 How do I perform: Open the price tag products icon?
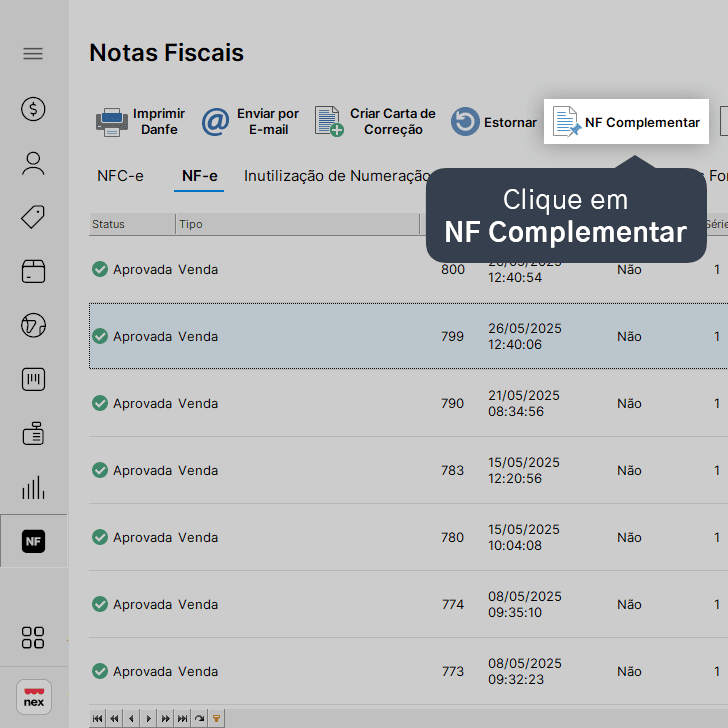tap(33, 217)
